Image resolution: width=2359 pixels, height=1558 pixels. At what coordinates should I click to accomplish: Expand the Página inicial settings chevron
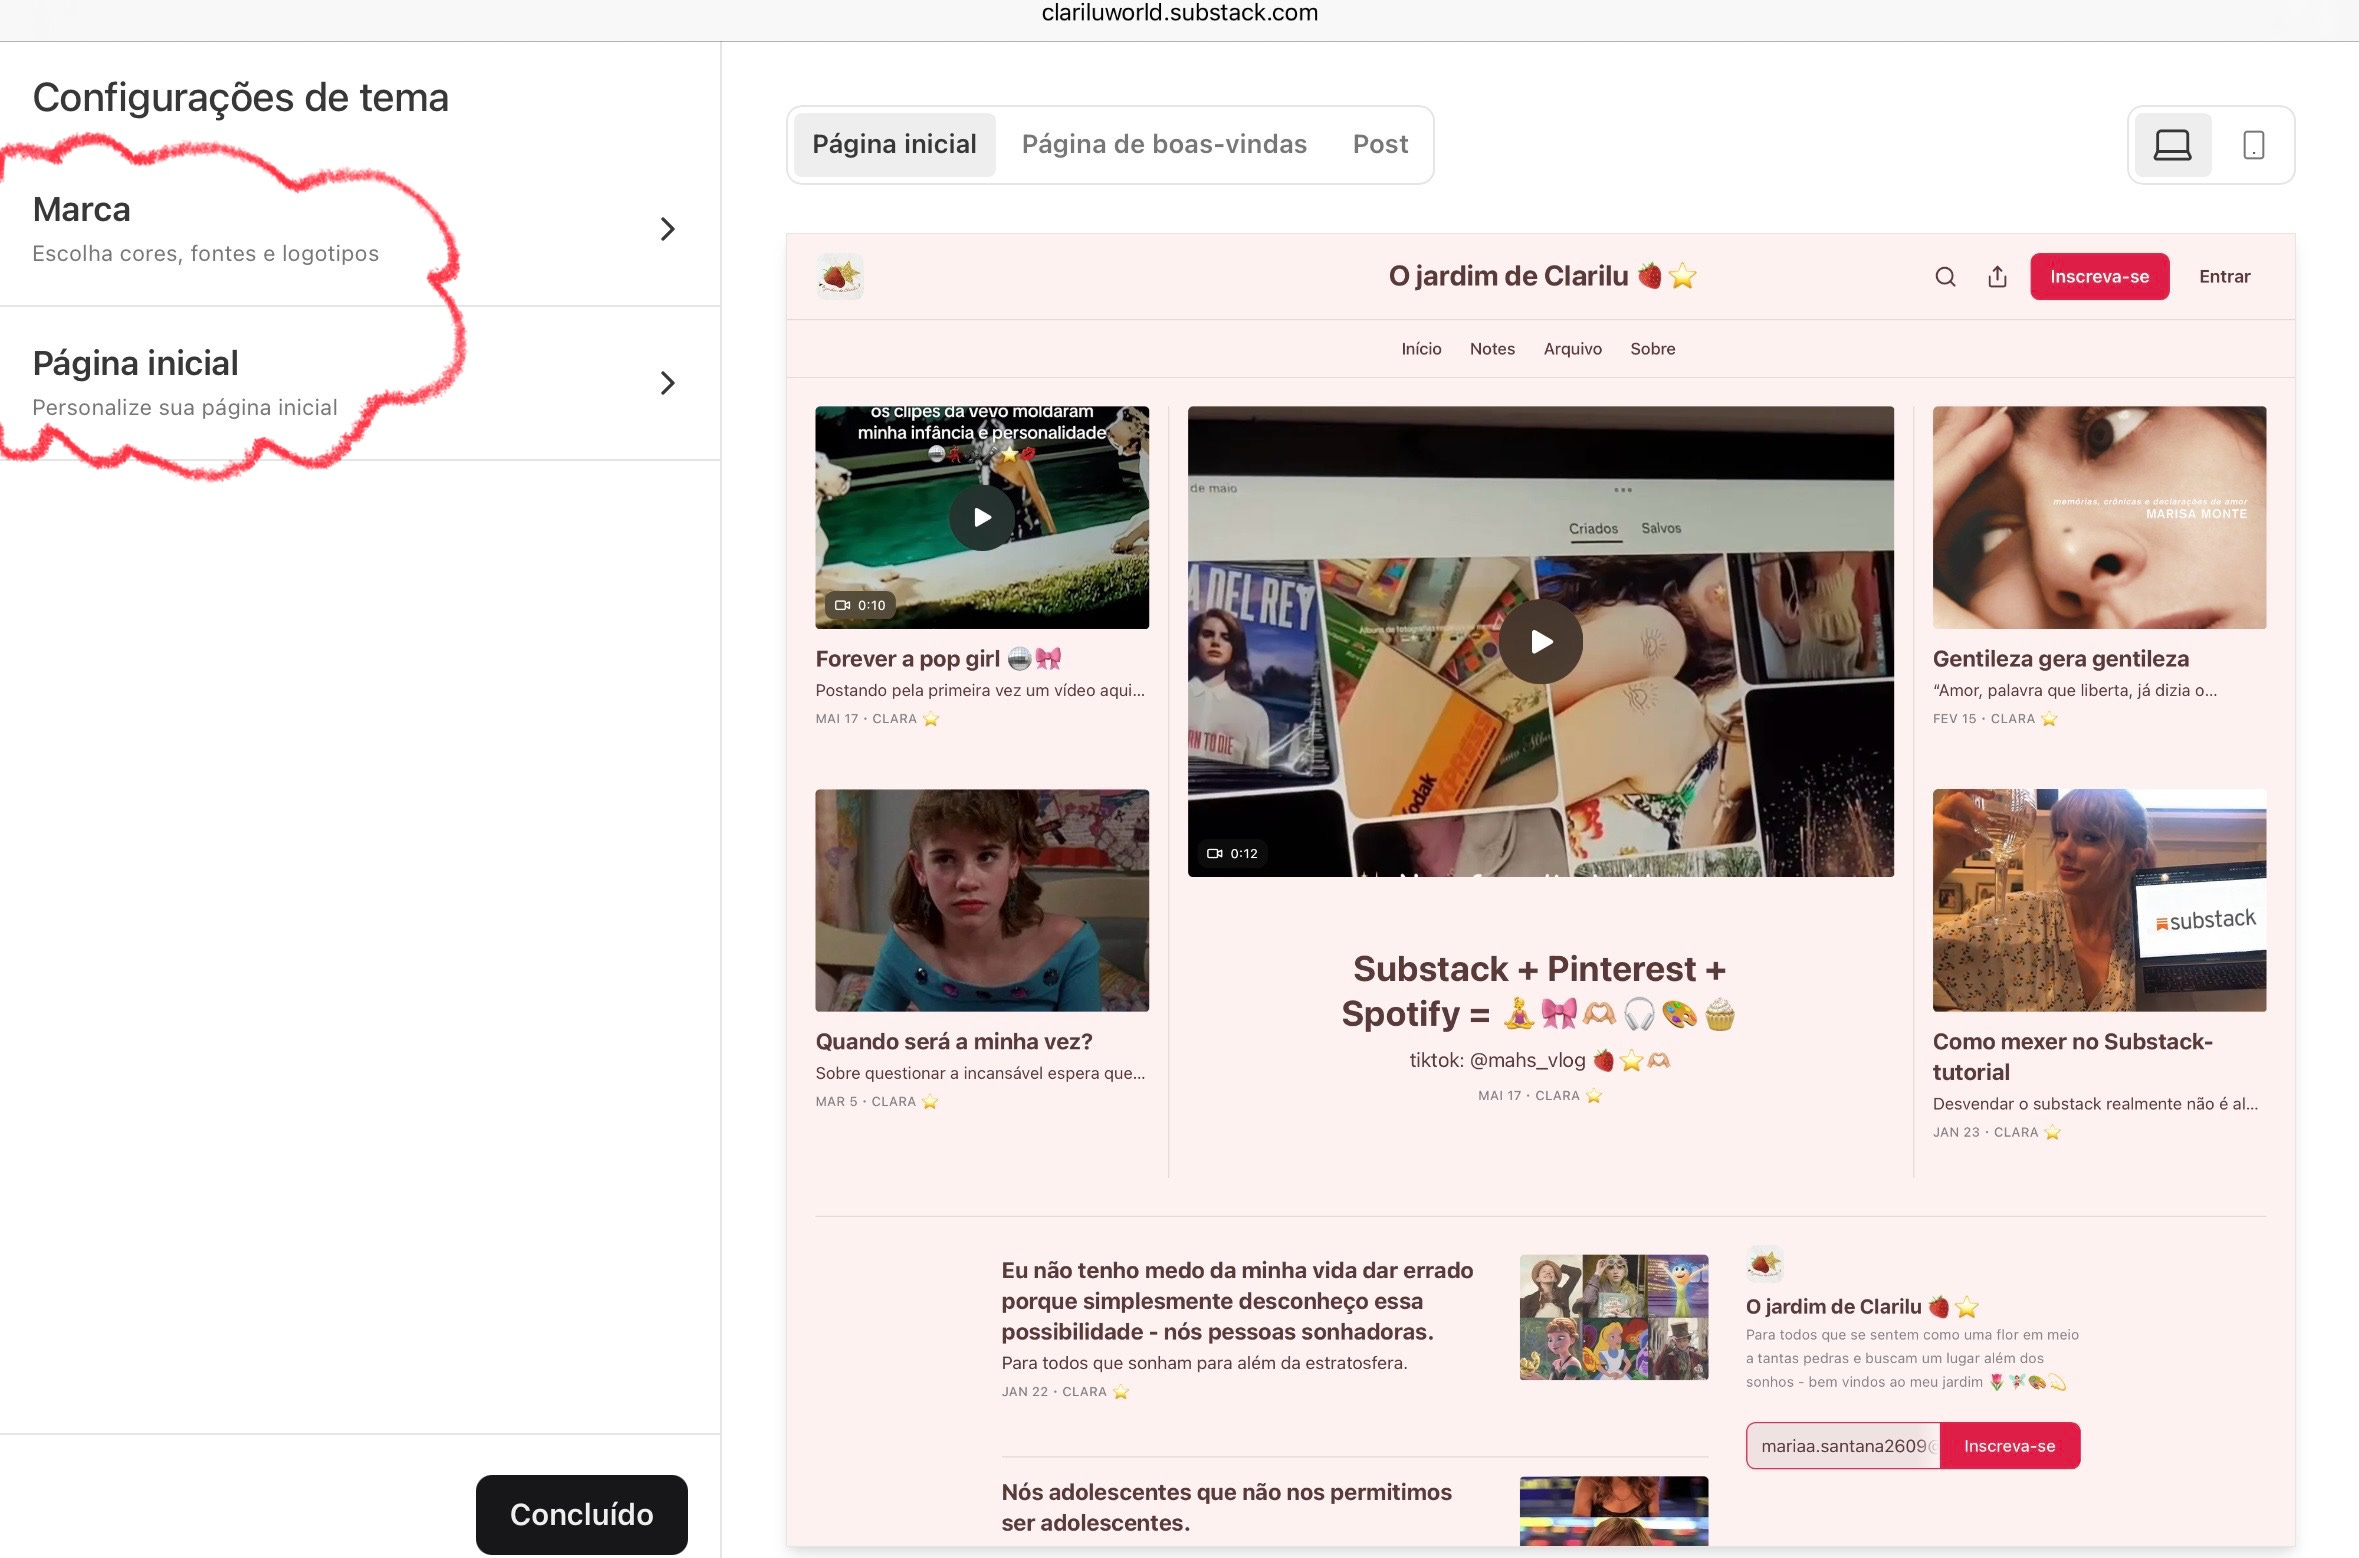pyautogui.click(x=667, y=383)
